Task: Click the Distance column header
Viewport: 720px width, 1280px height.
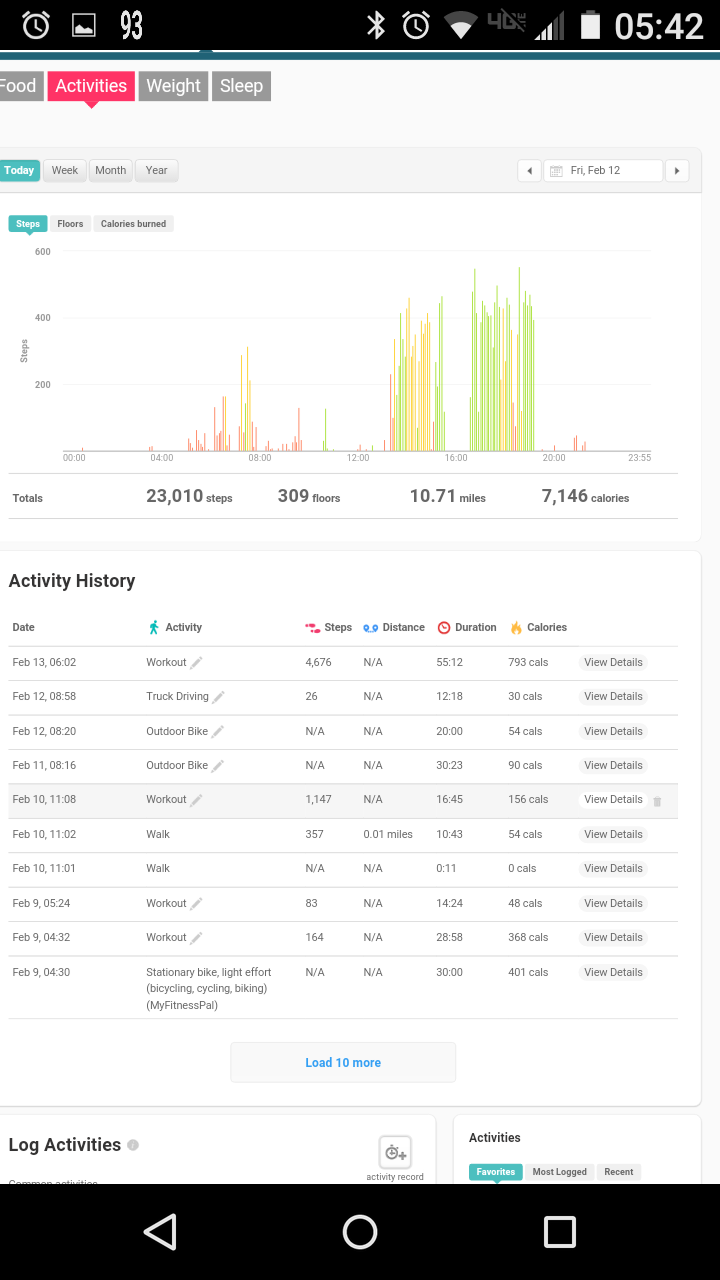Action: (x=394, y=628)
